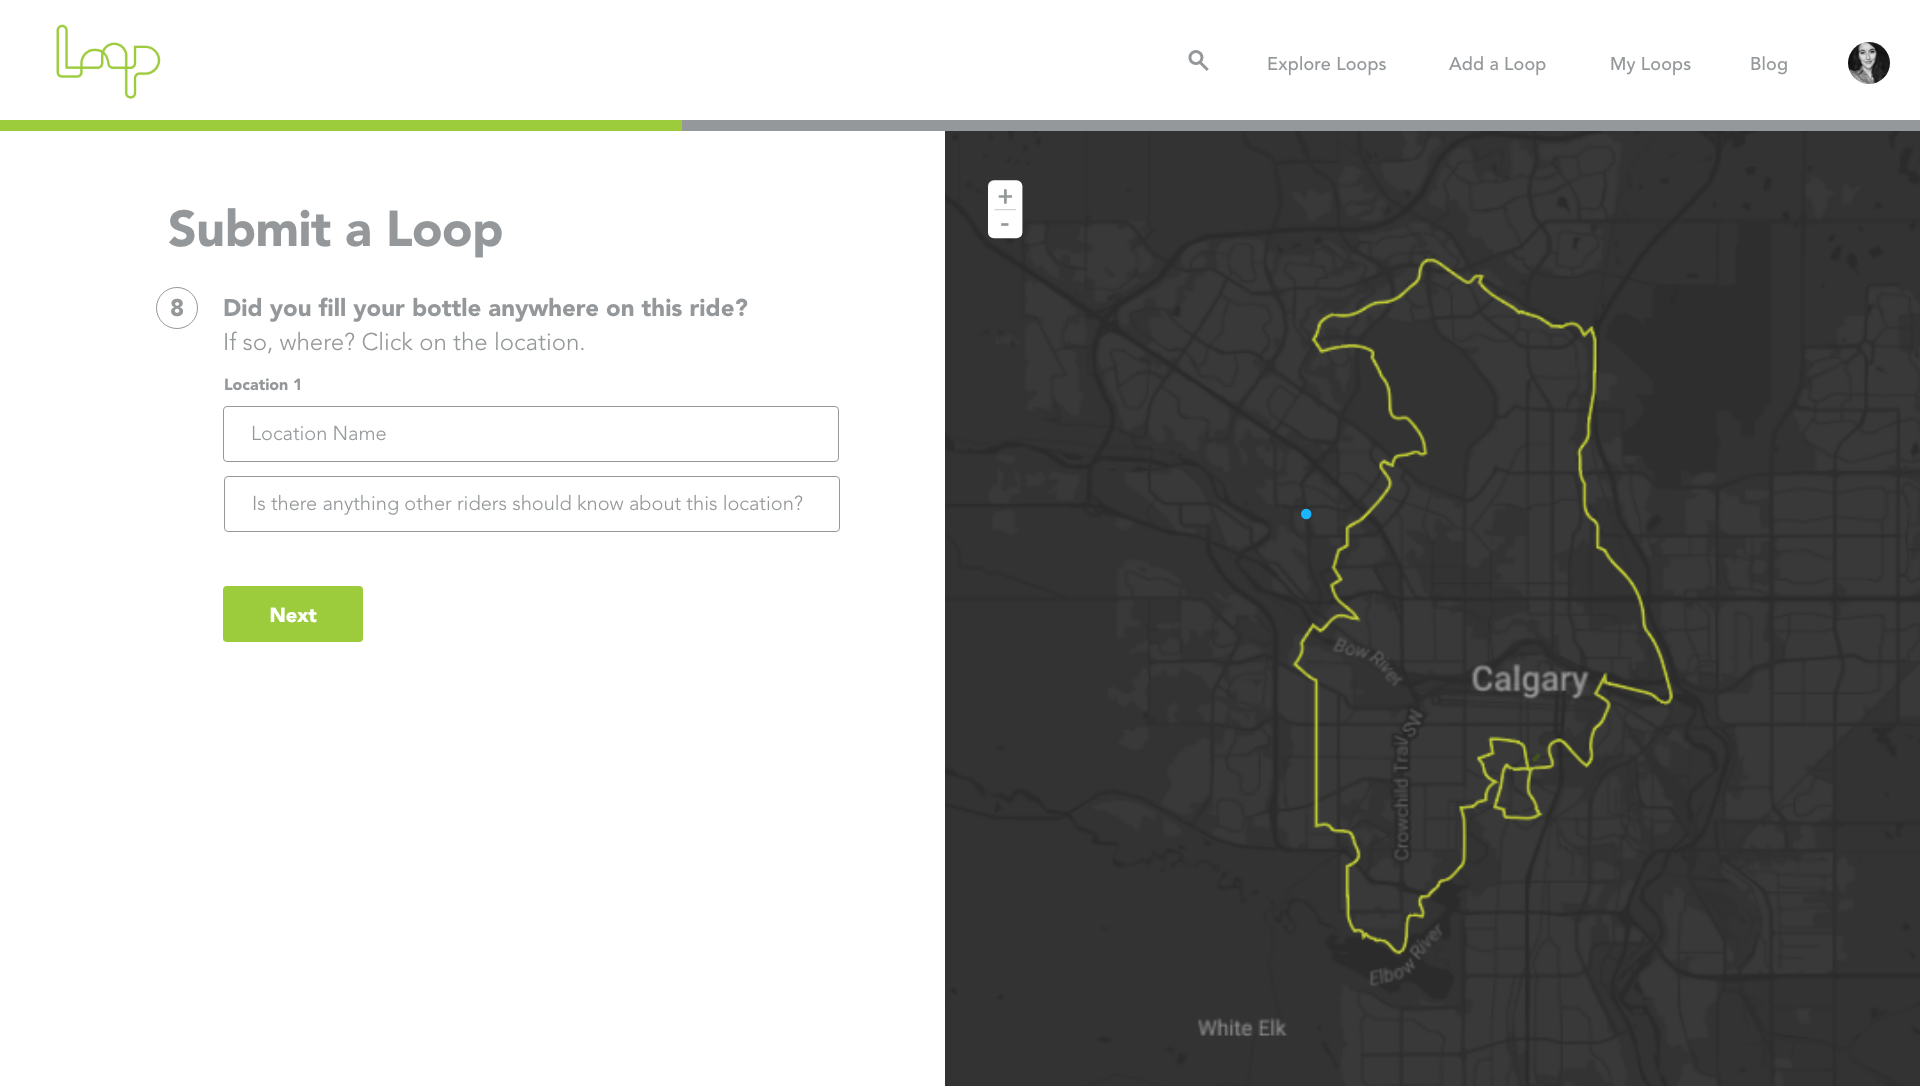Go to Add a Loop
The height and width of the screenshot is (1086, 1920).
coord(1497,64)
